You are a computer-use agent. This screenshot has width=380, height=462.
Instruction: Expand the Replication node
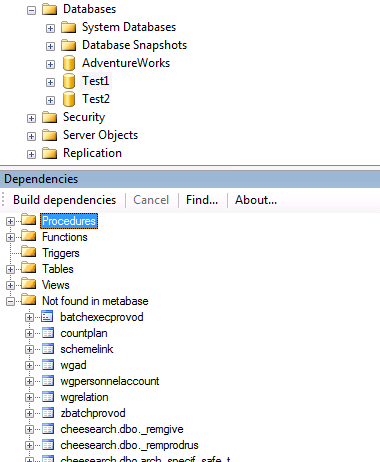(x=31, y=154)
